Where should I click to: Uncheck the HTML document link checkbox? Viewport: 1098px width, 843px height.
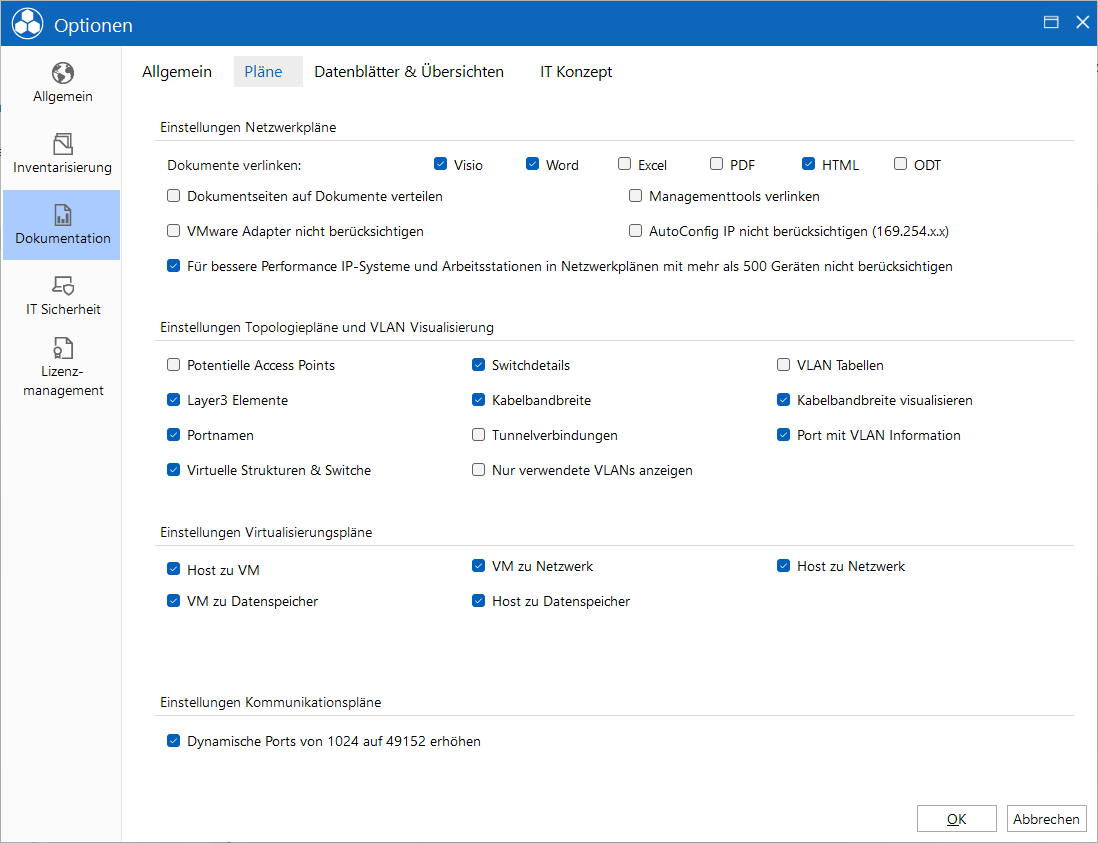[808, 164]
